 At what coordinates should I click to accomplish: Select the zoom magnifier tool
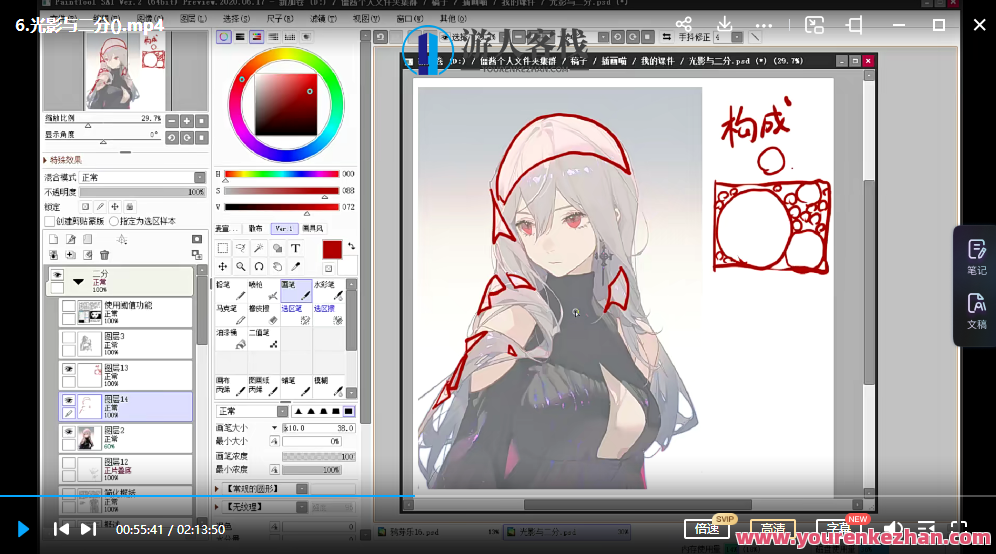241,267
